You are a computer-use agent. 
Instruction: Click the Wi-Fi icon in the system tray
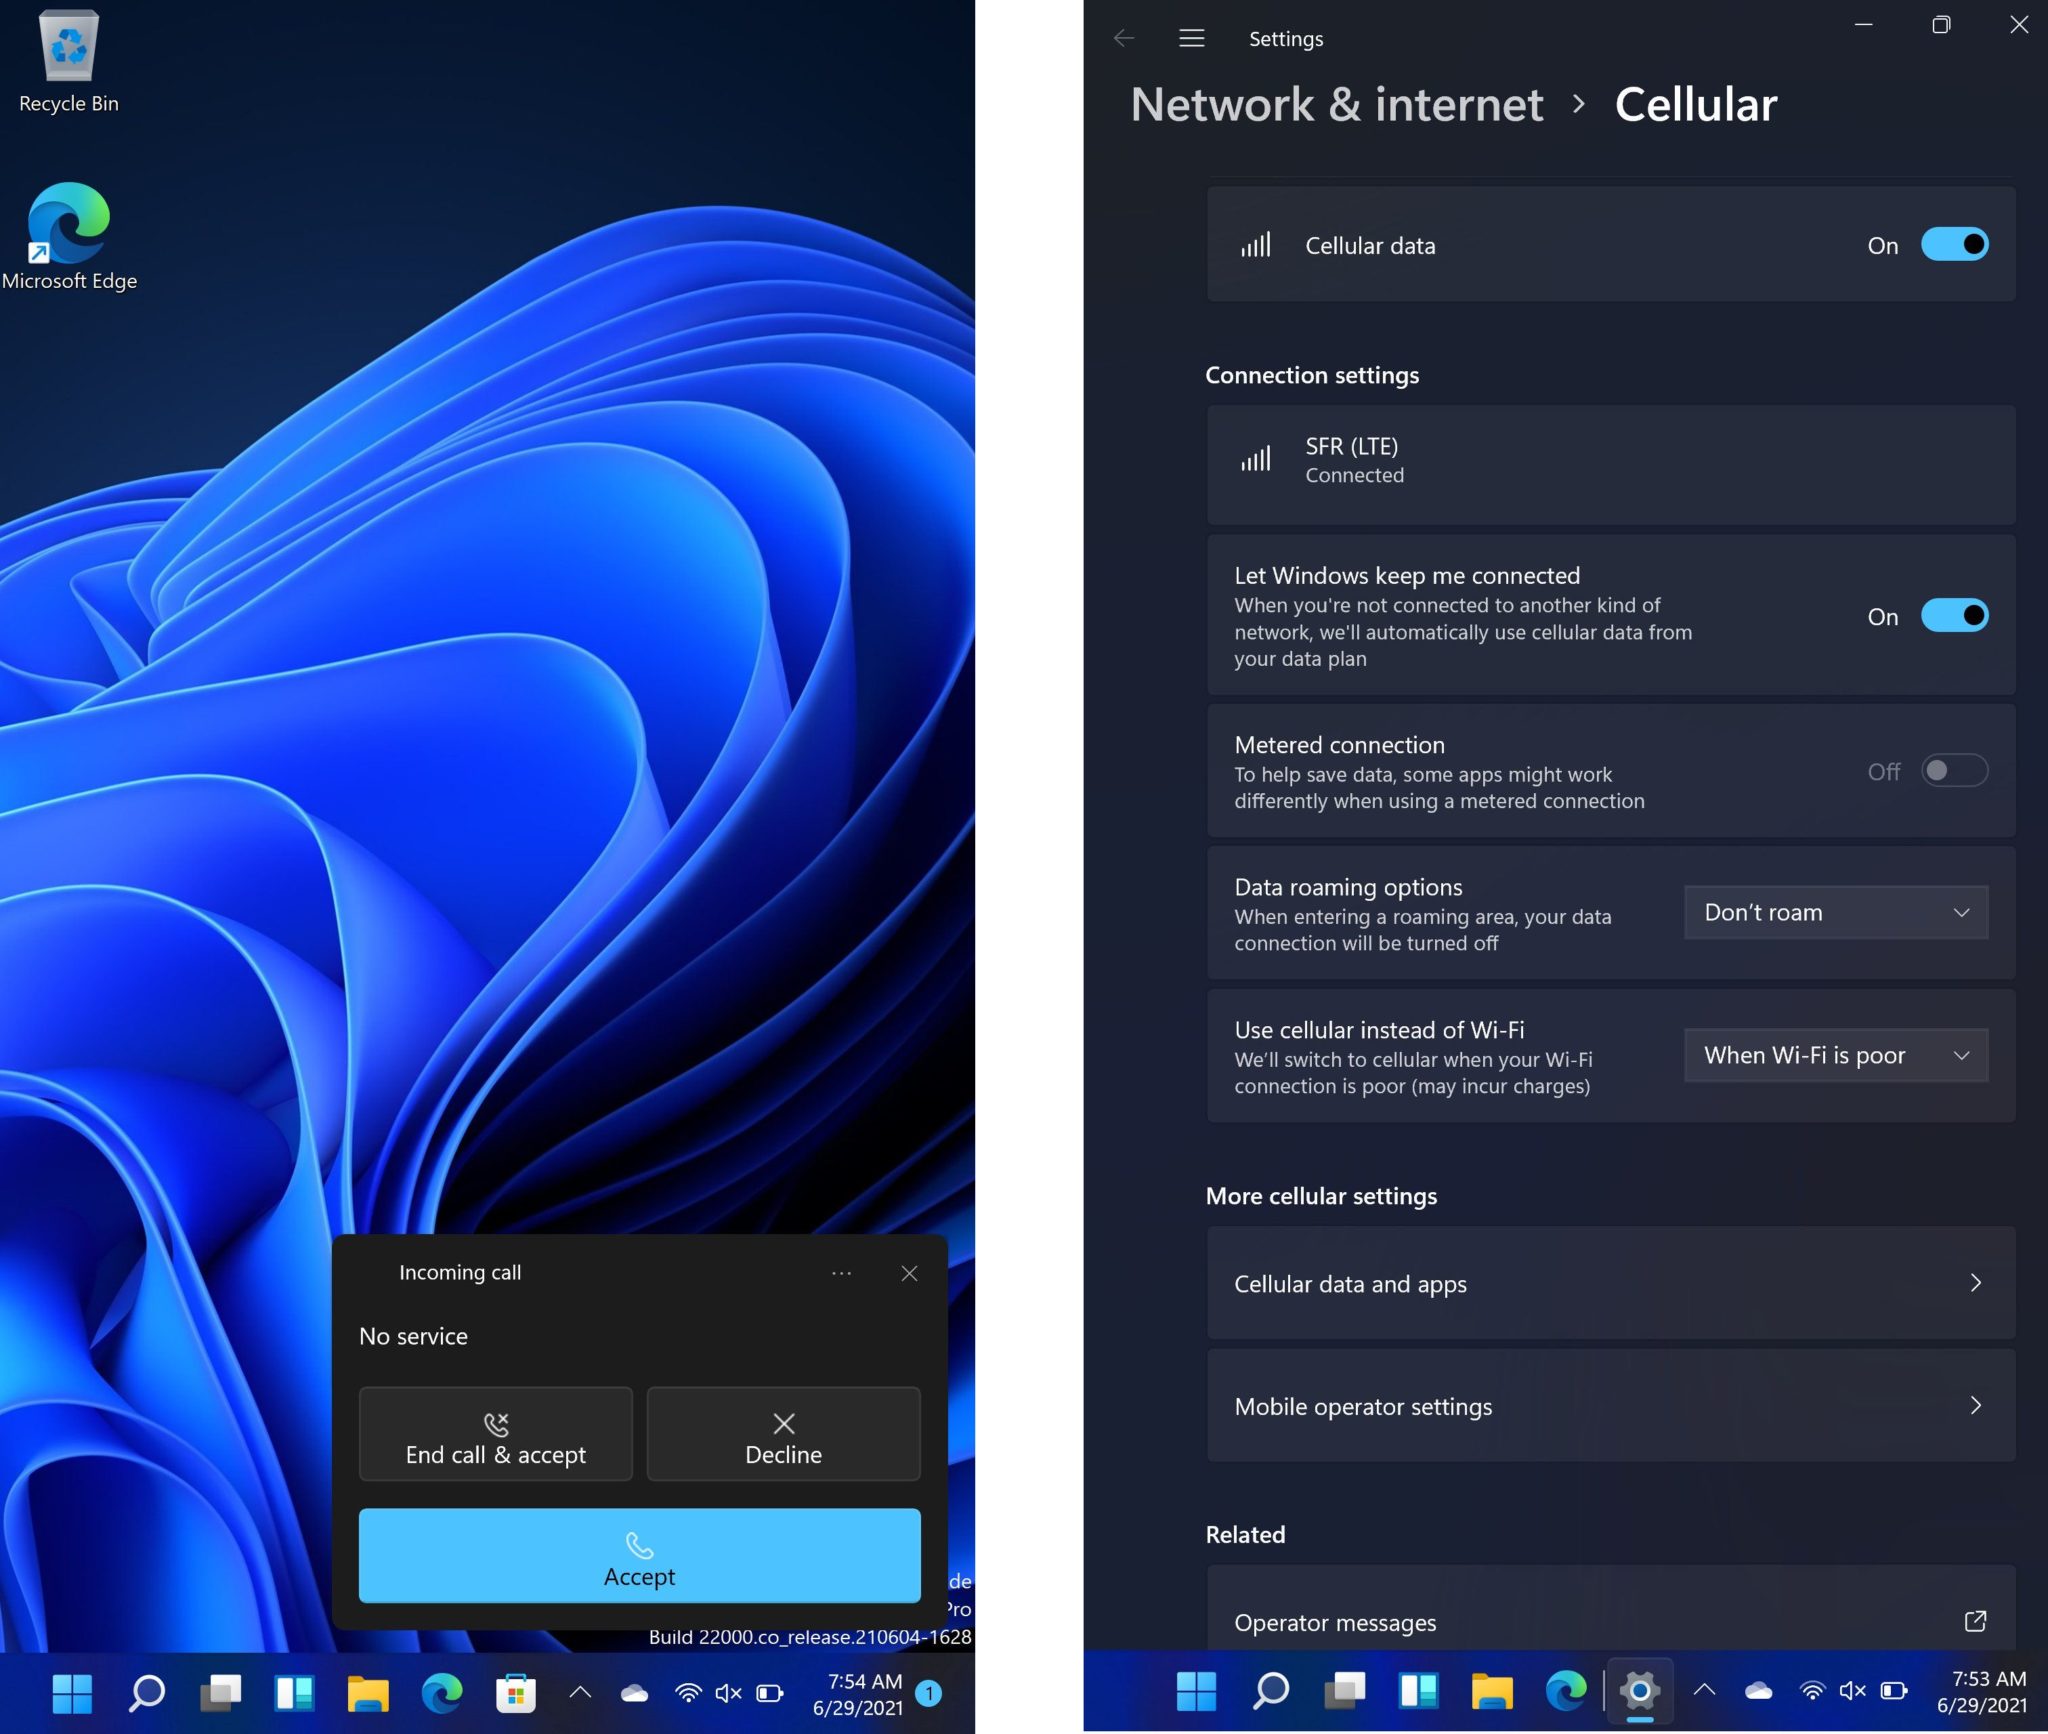tap(690, 1692)
